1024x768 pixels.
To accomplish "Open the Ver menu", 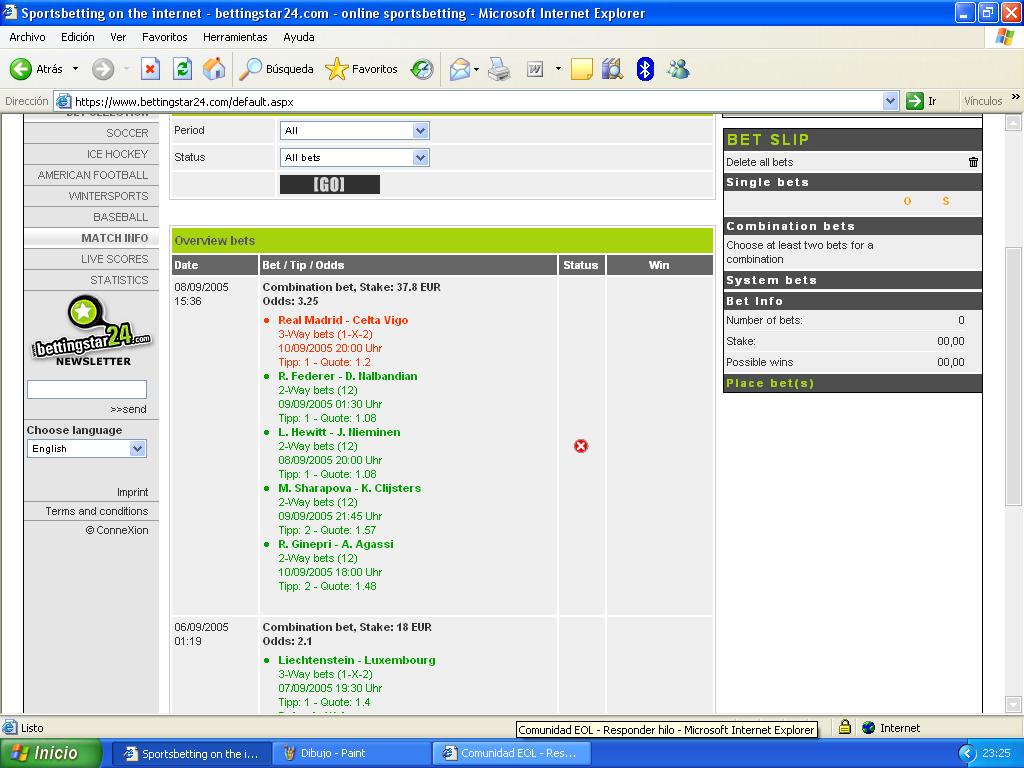I will coord(118,37).
